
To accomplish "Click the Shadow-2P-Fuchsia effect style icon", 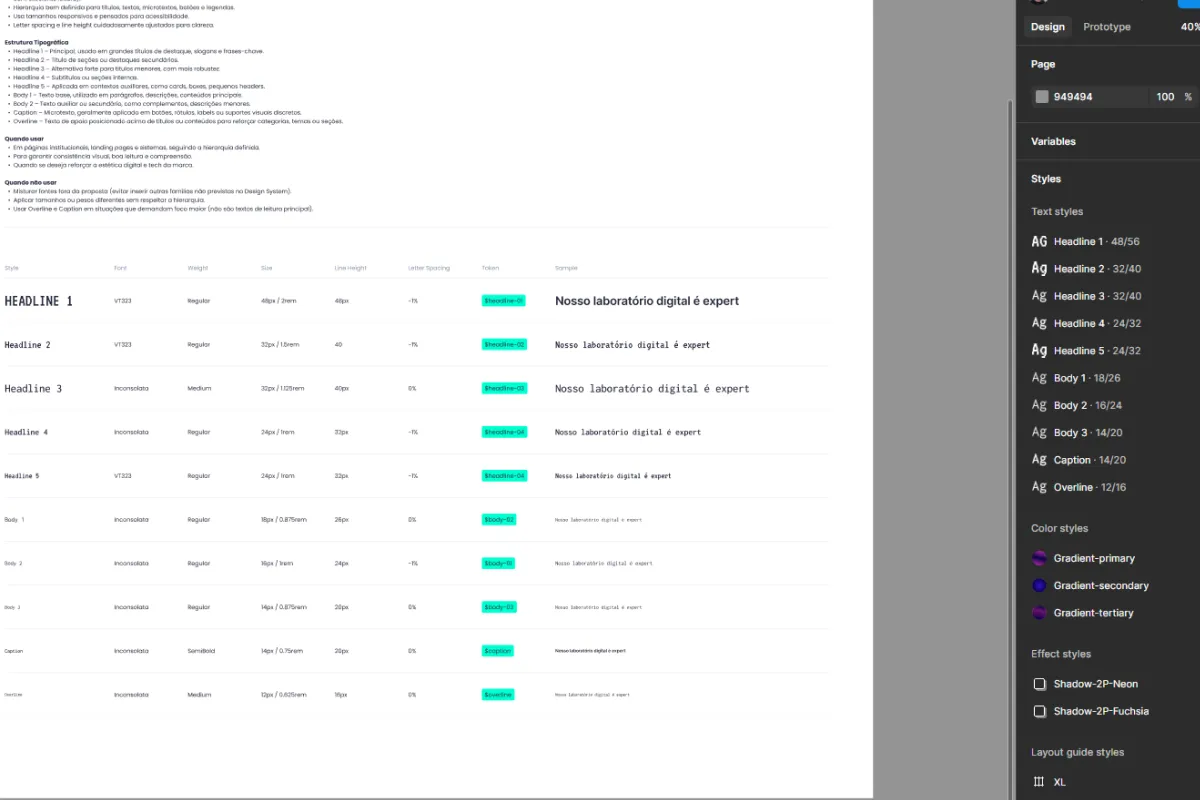I will 1040,711.
